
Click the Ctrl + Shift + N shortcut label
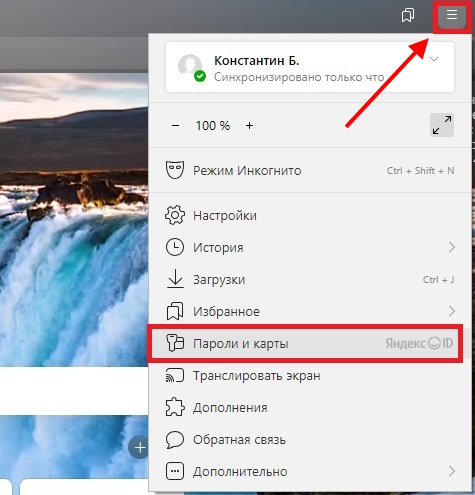[x=420, y=171]
